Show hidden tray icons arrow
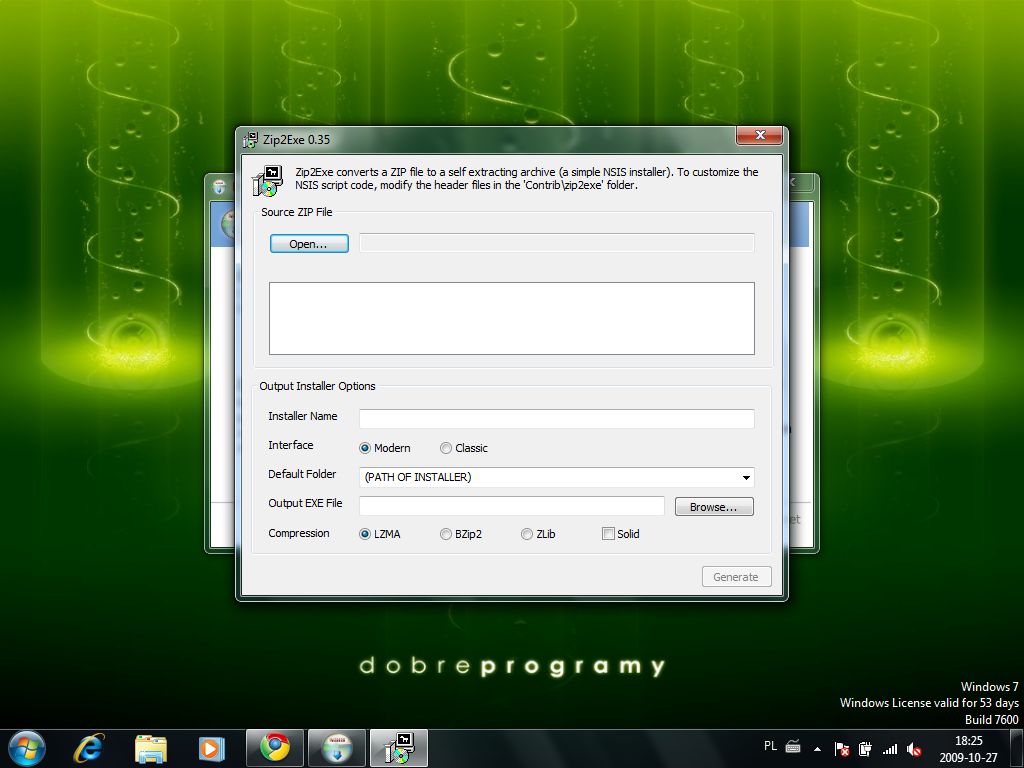The width and height of the screenshot is (1024, 768). 817,749
